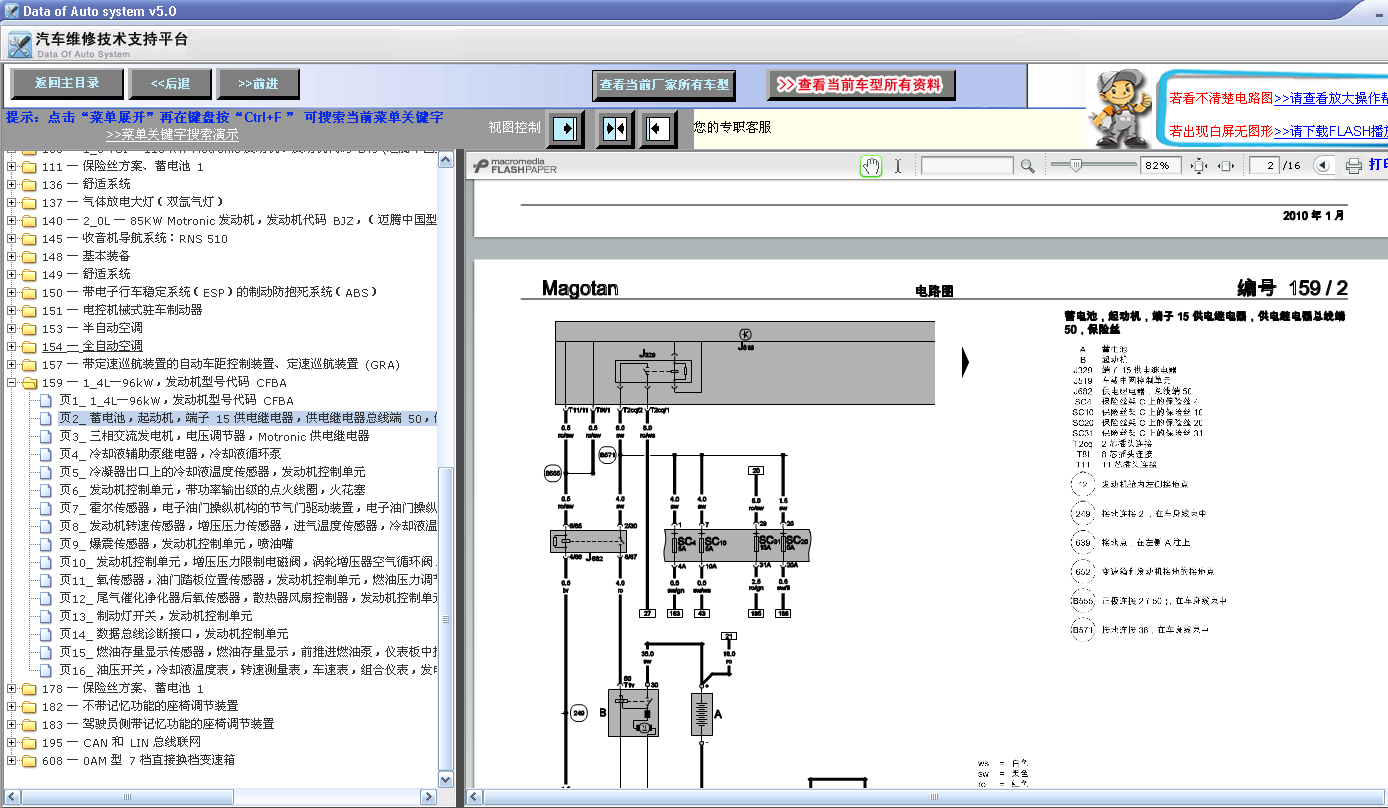Expand the 153 一 半自动空调 node
This screenshot has height=808, width=1388.
(11, 328)
